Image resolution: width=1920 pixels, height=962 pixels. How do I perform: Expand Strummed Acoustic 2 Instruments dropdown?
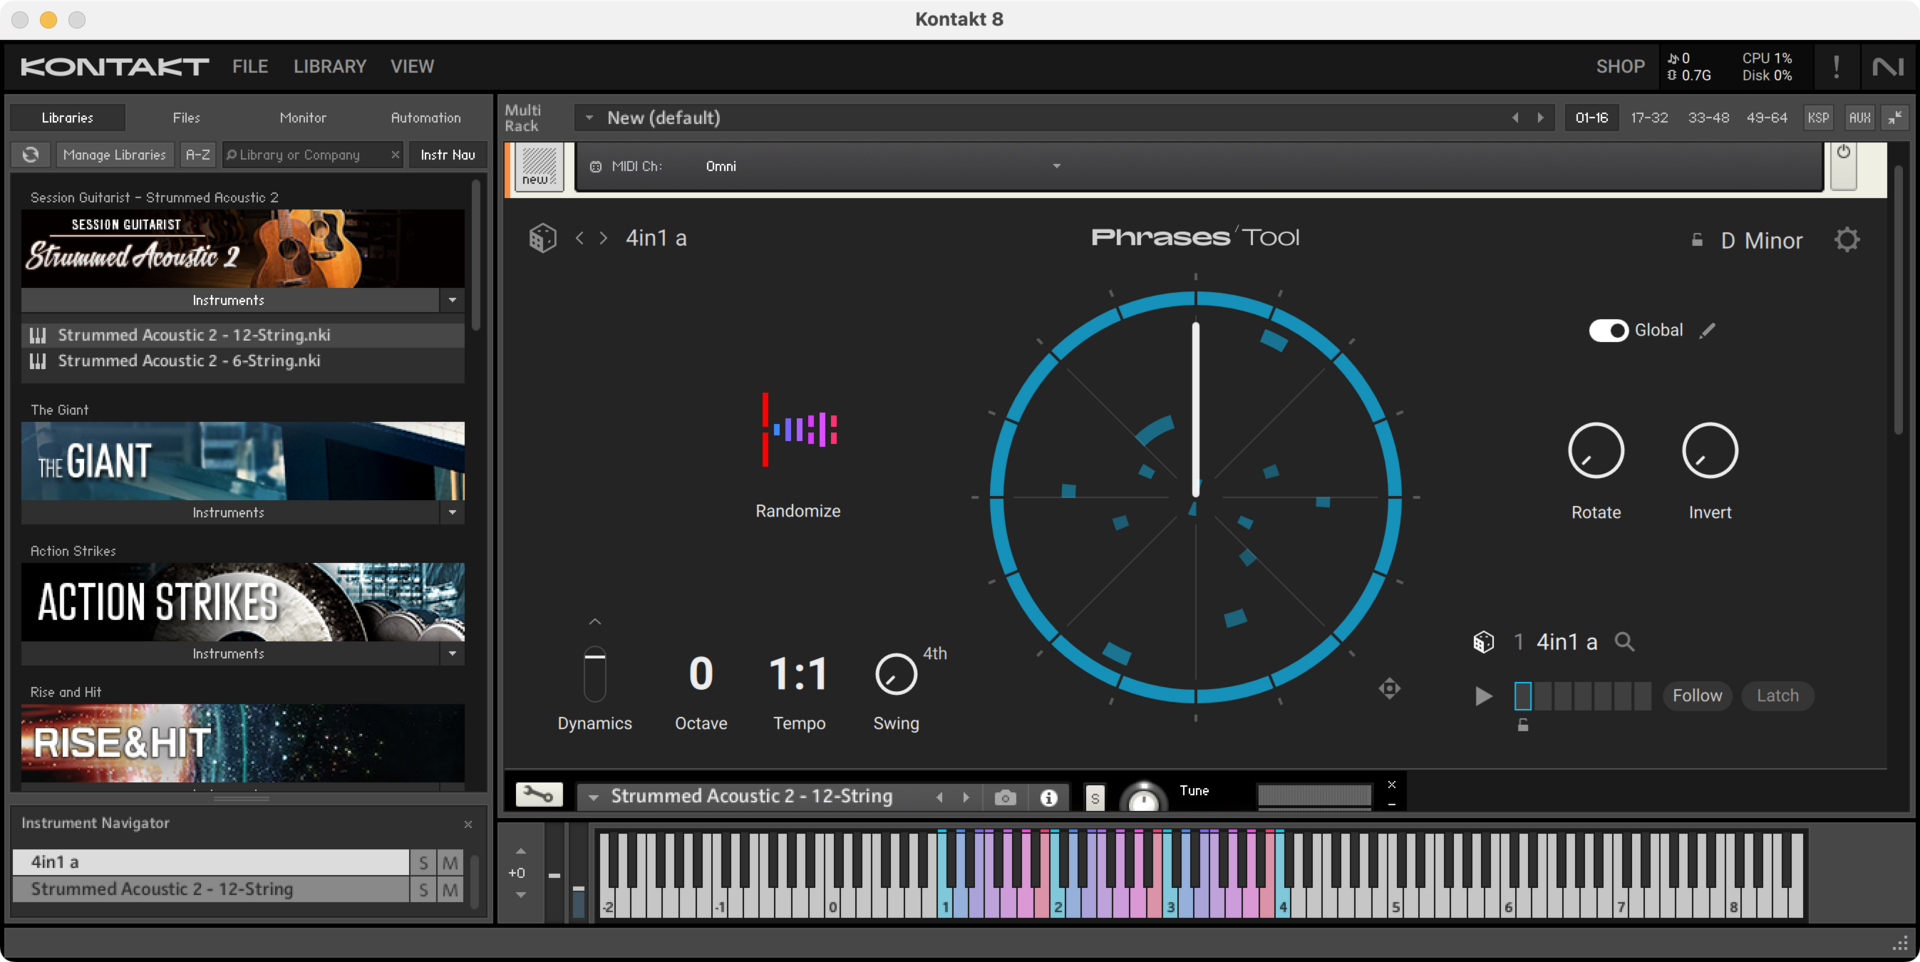point(452,300)
